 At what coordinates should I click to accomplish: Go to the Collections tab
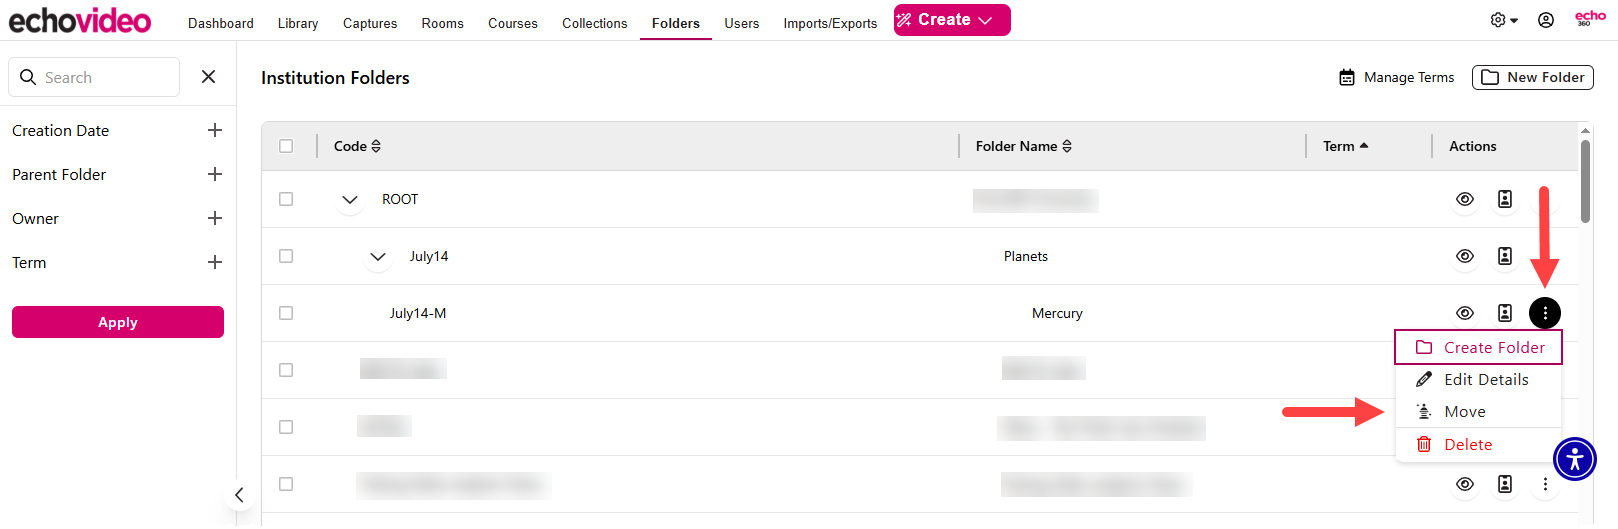(x=595, y=23)
